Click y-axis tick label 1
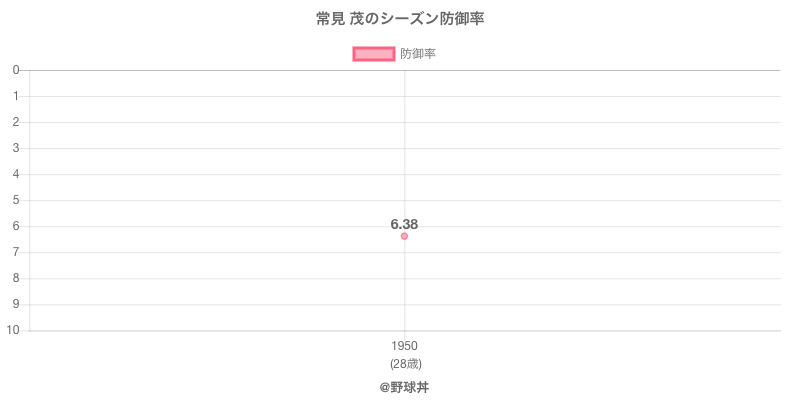Viewport: 800px width, 400px height. 16,96
